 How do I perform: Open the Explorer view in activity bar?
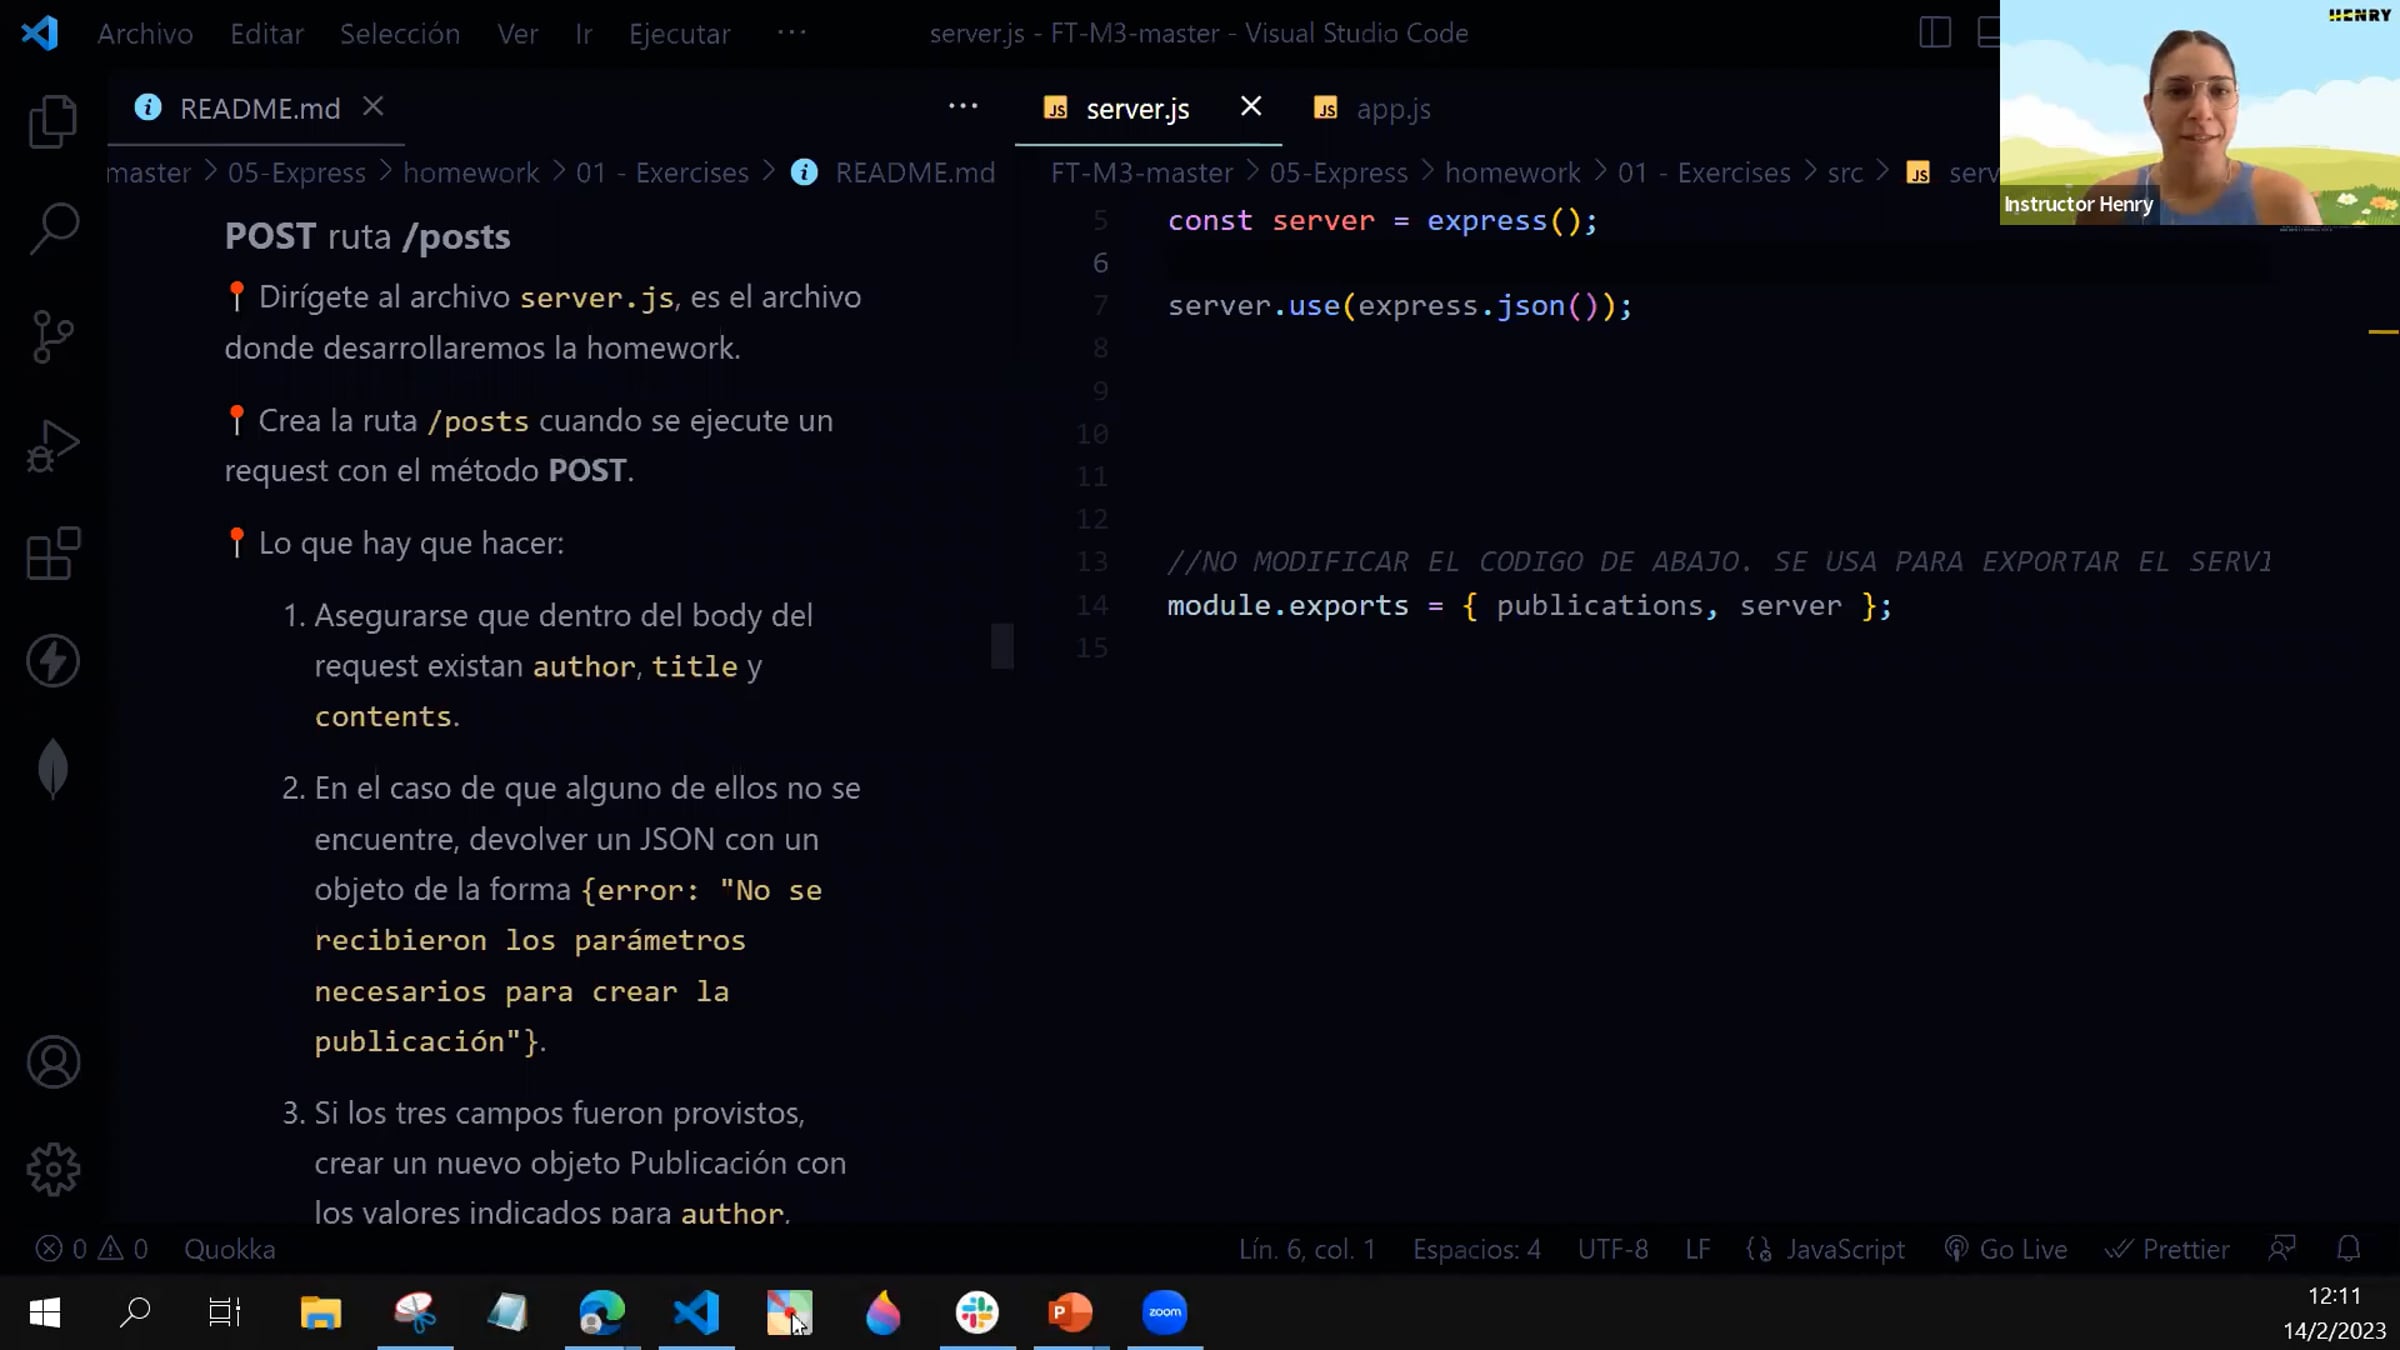click(x=53, y=122)
